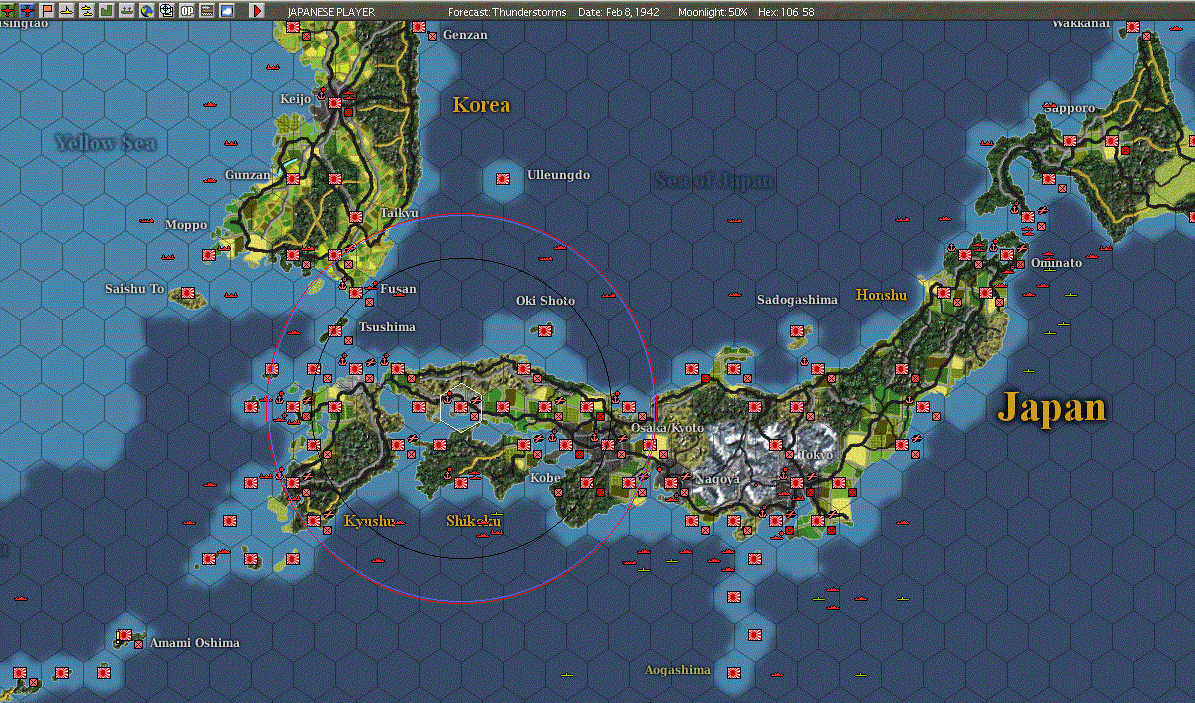Click the crosshair circle toolbar icon

[166, 11]
